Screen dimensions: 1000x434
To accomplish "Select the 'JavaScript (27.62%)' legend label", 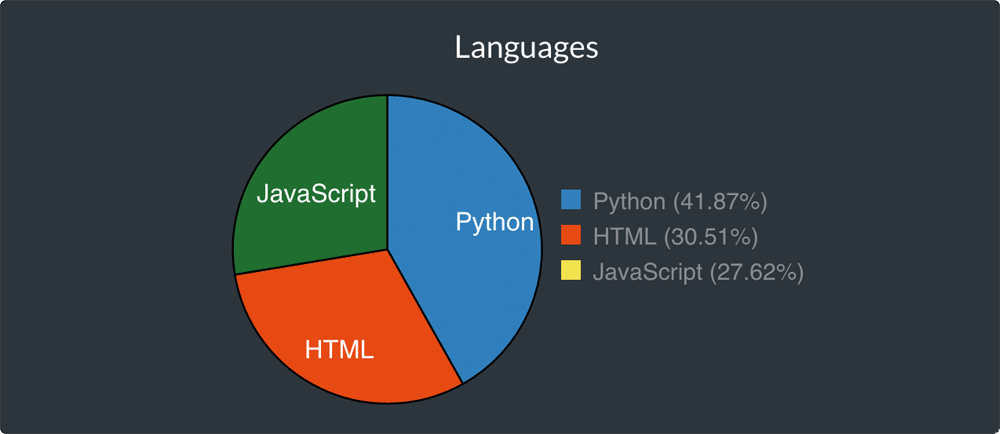I will (698, 271).
